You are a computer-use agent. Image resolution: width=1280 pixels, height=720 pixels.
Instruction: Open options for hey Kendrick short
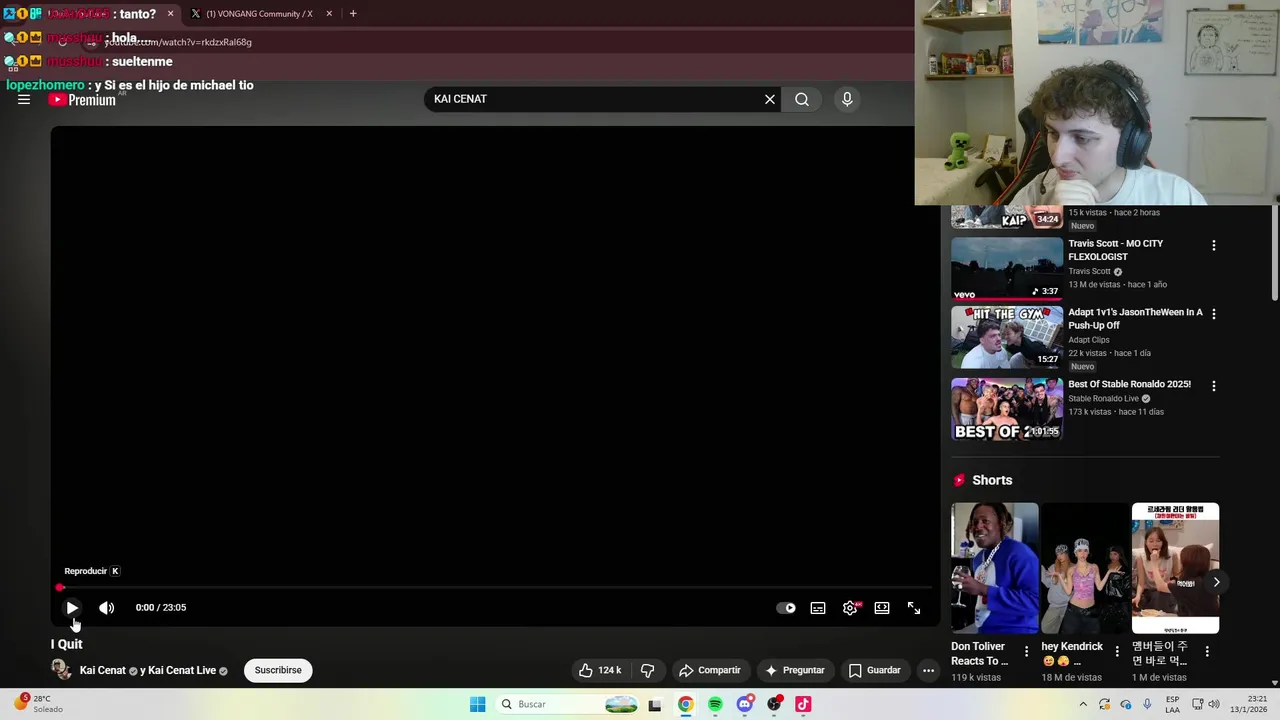1117,651
